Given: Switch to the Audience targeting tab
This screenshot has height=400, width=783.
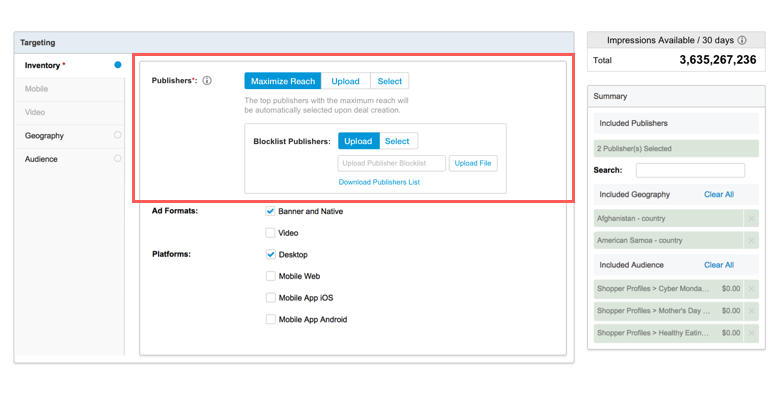Looking at the screenshot, I should [41, 159].
